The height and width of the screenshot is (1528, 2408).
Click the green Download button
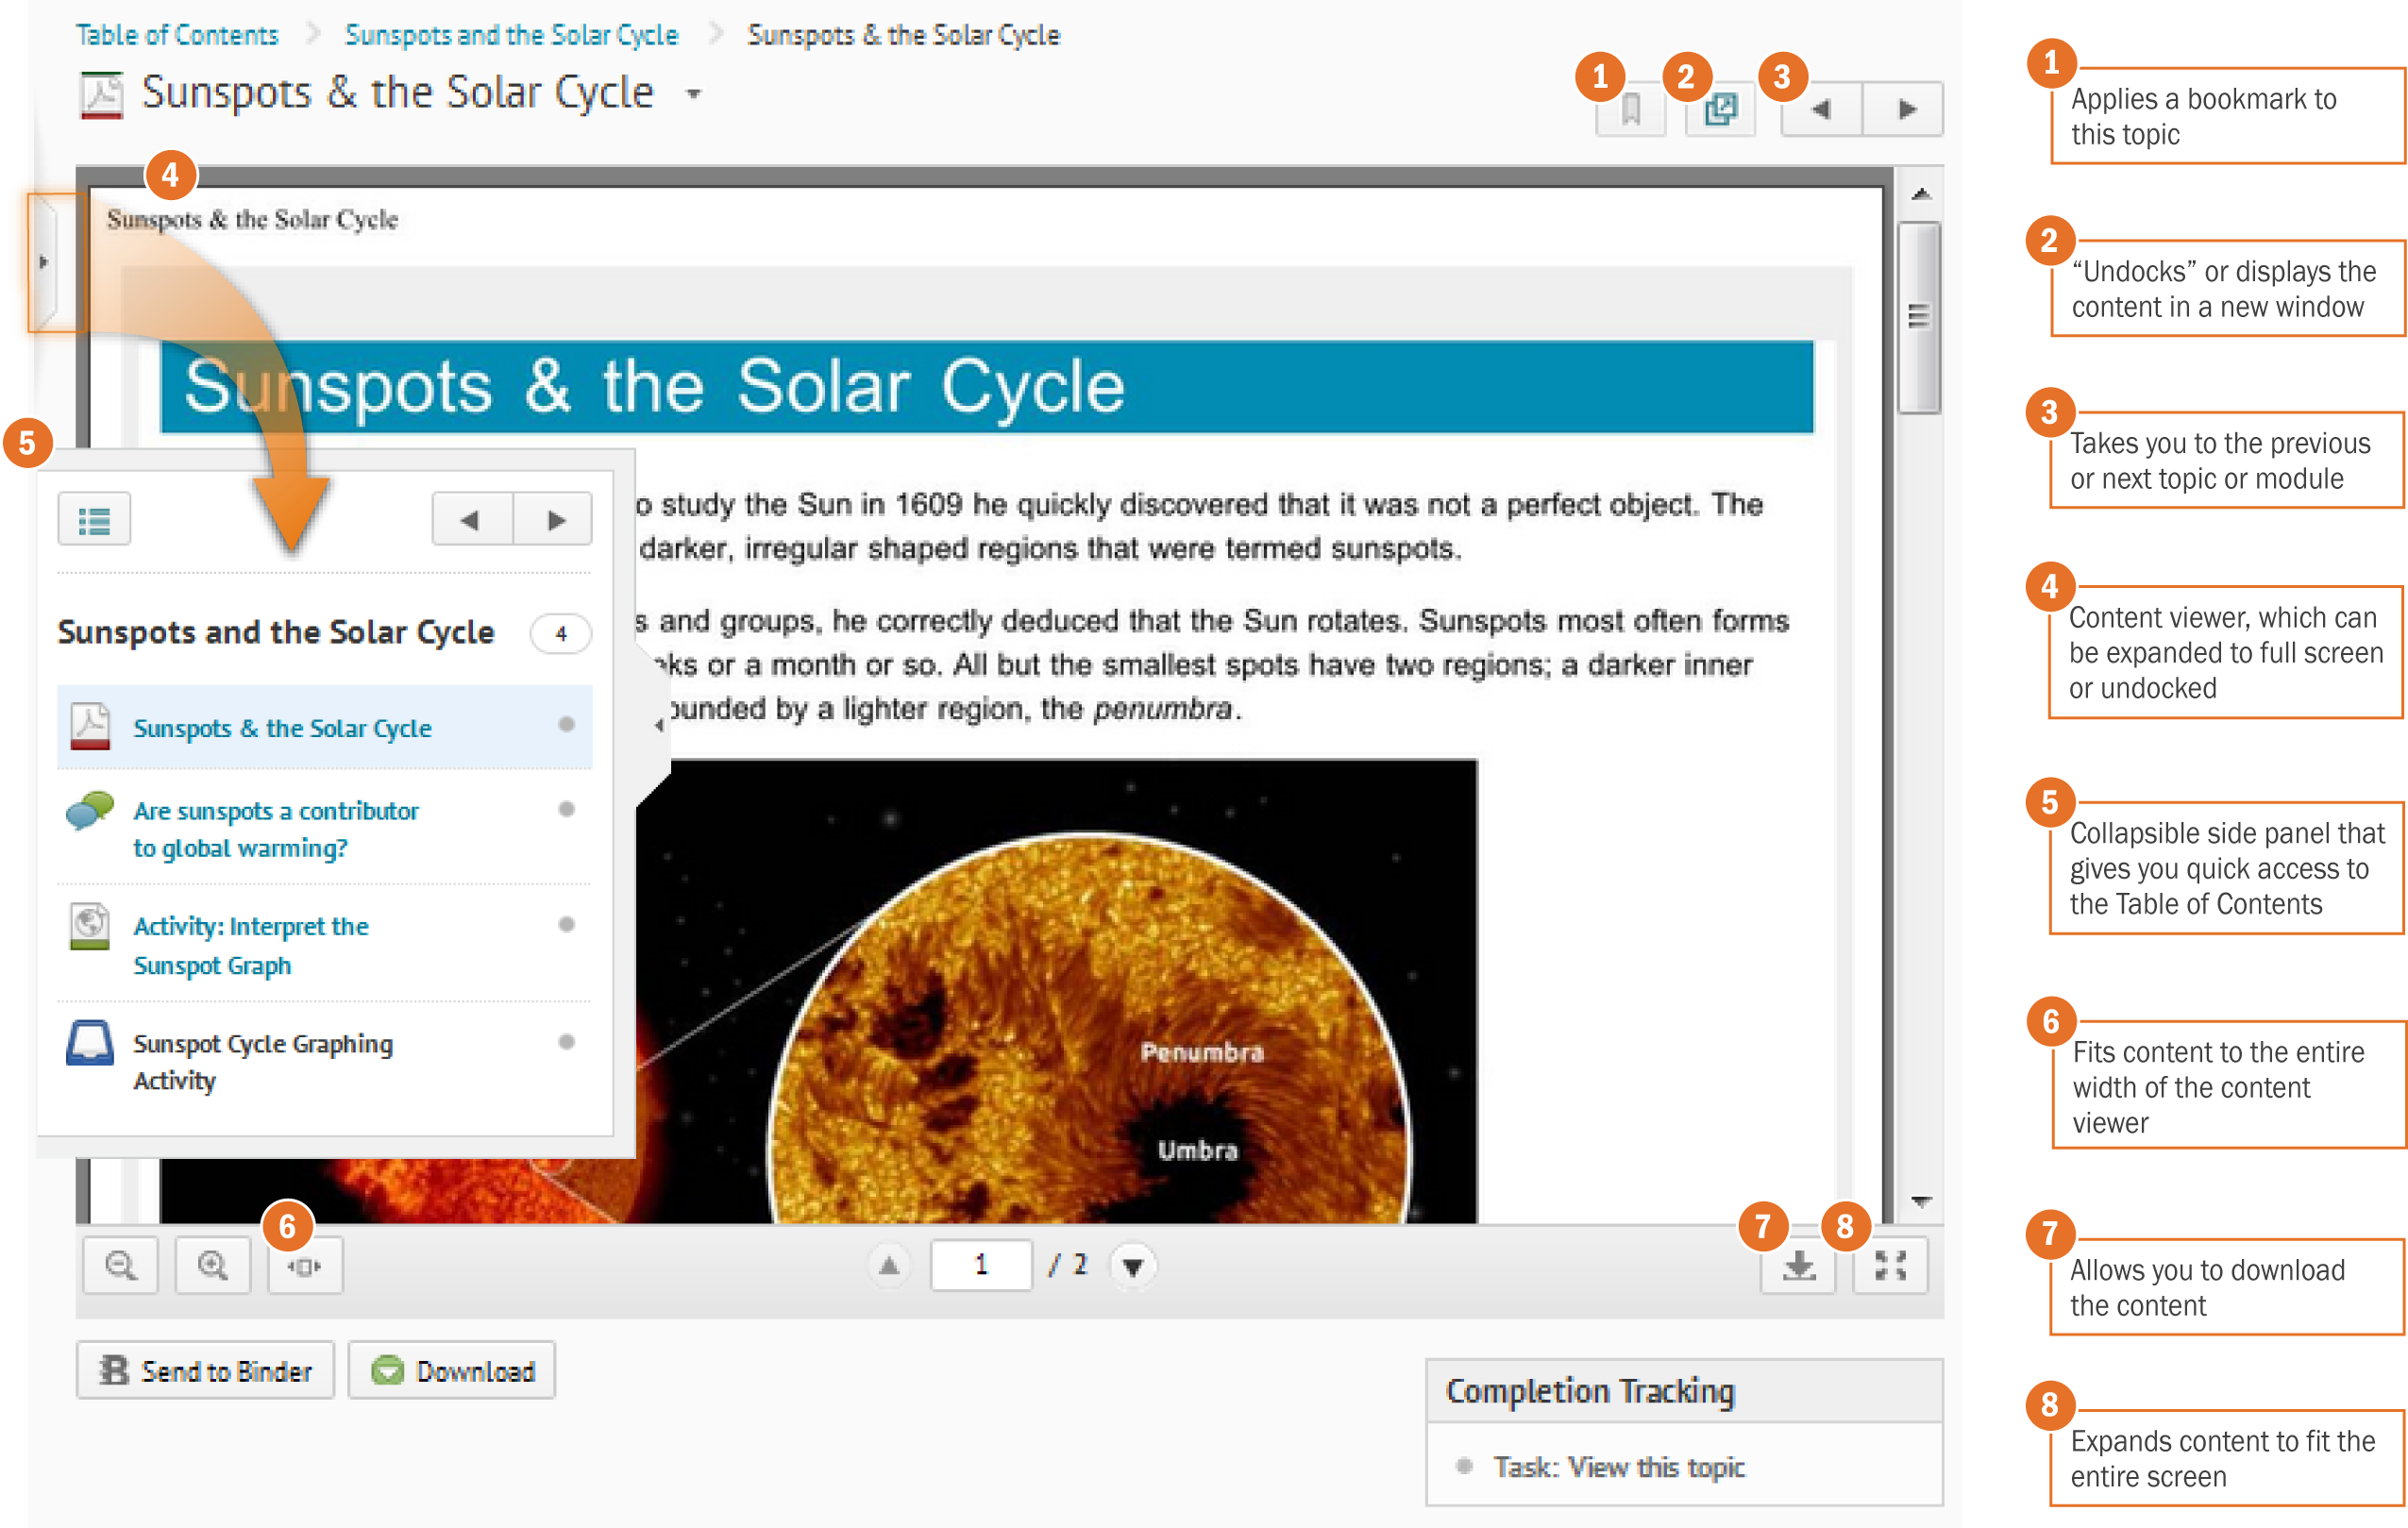452,1371
